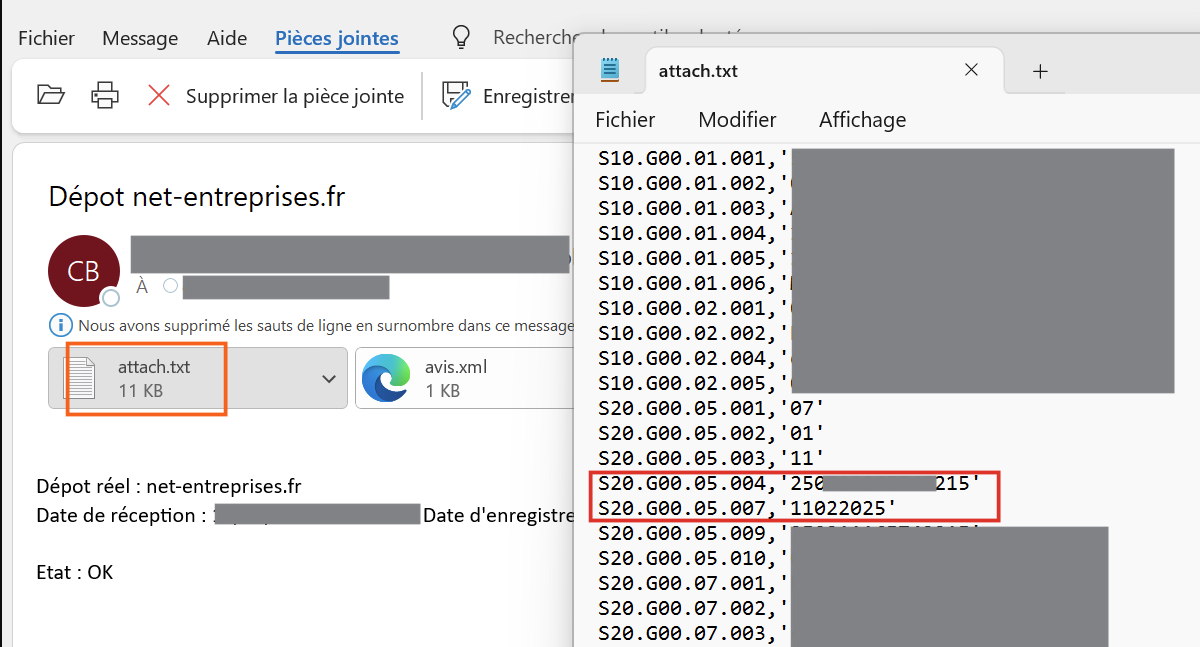Click the red X delete attachment icon

(x=159, y=96)
